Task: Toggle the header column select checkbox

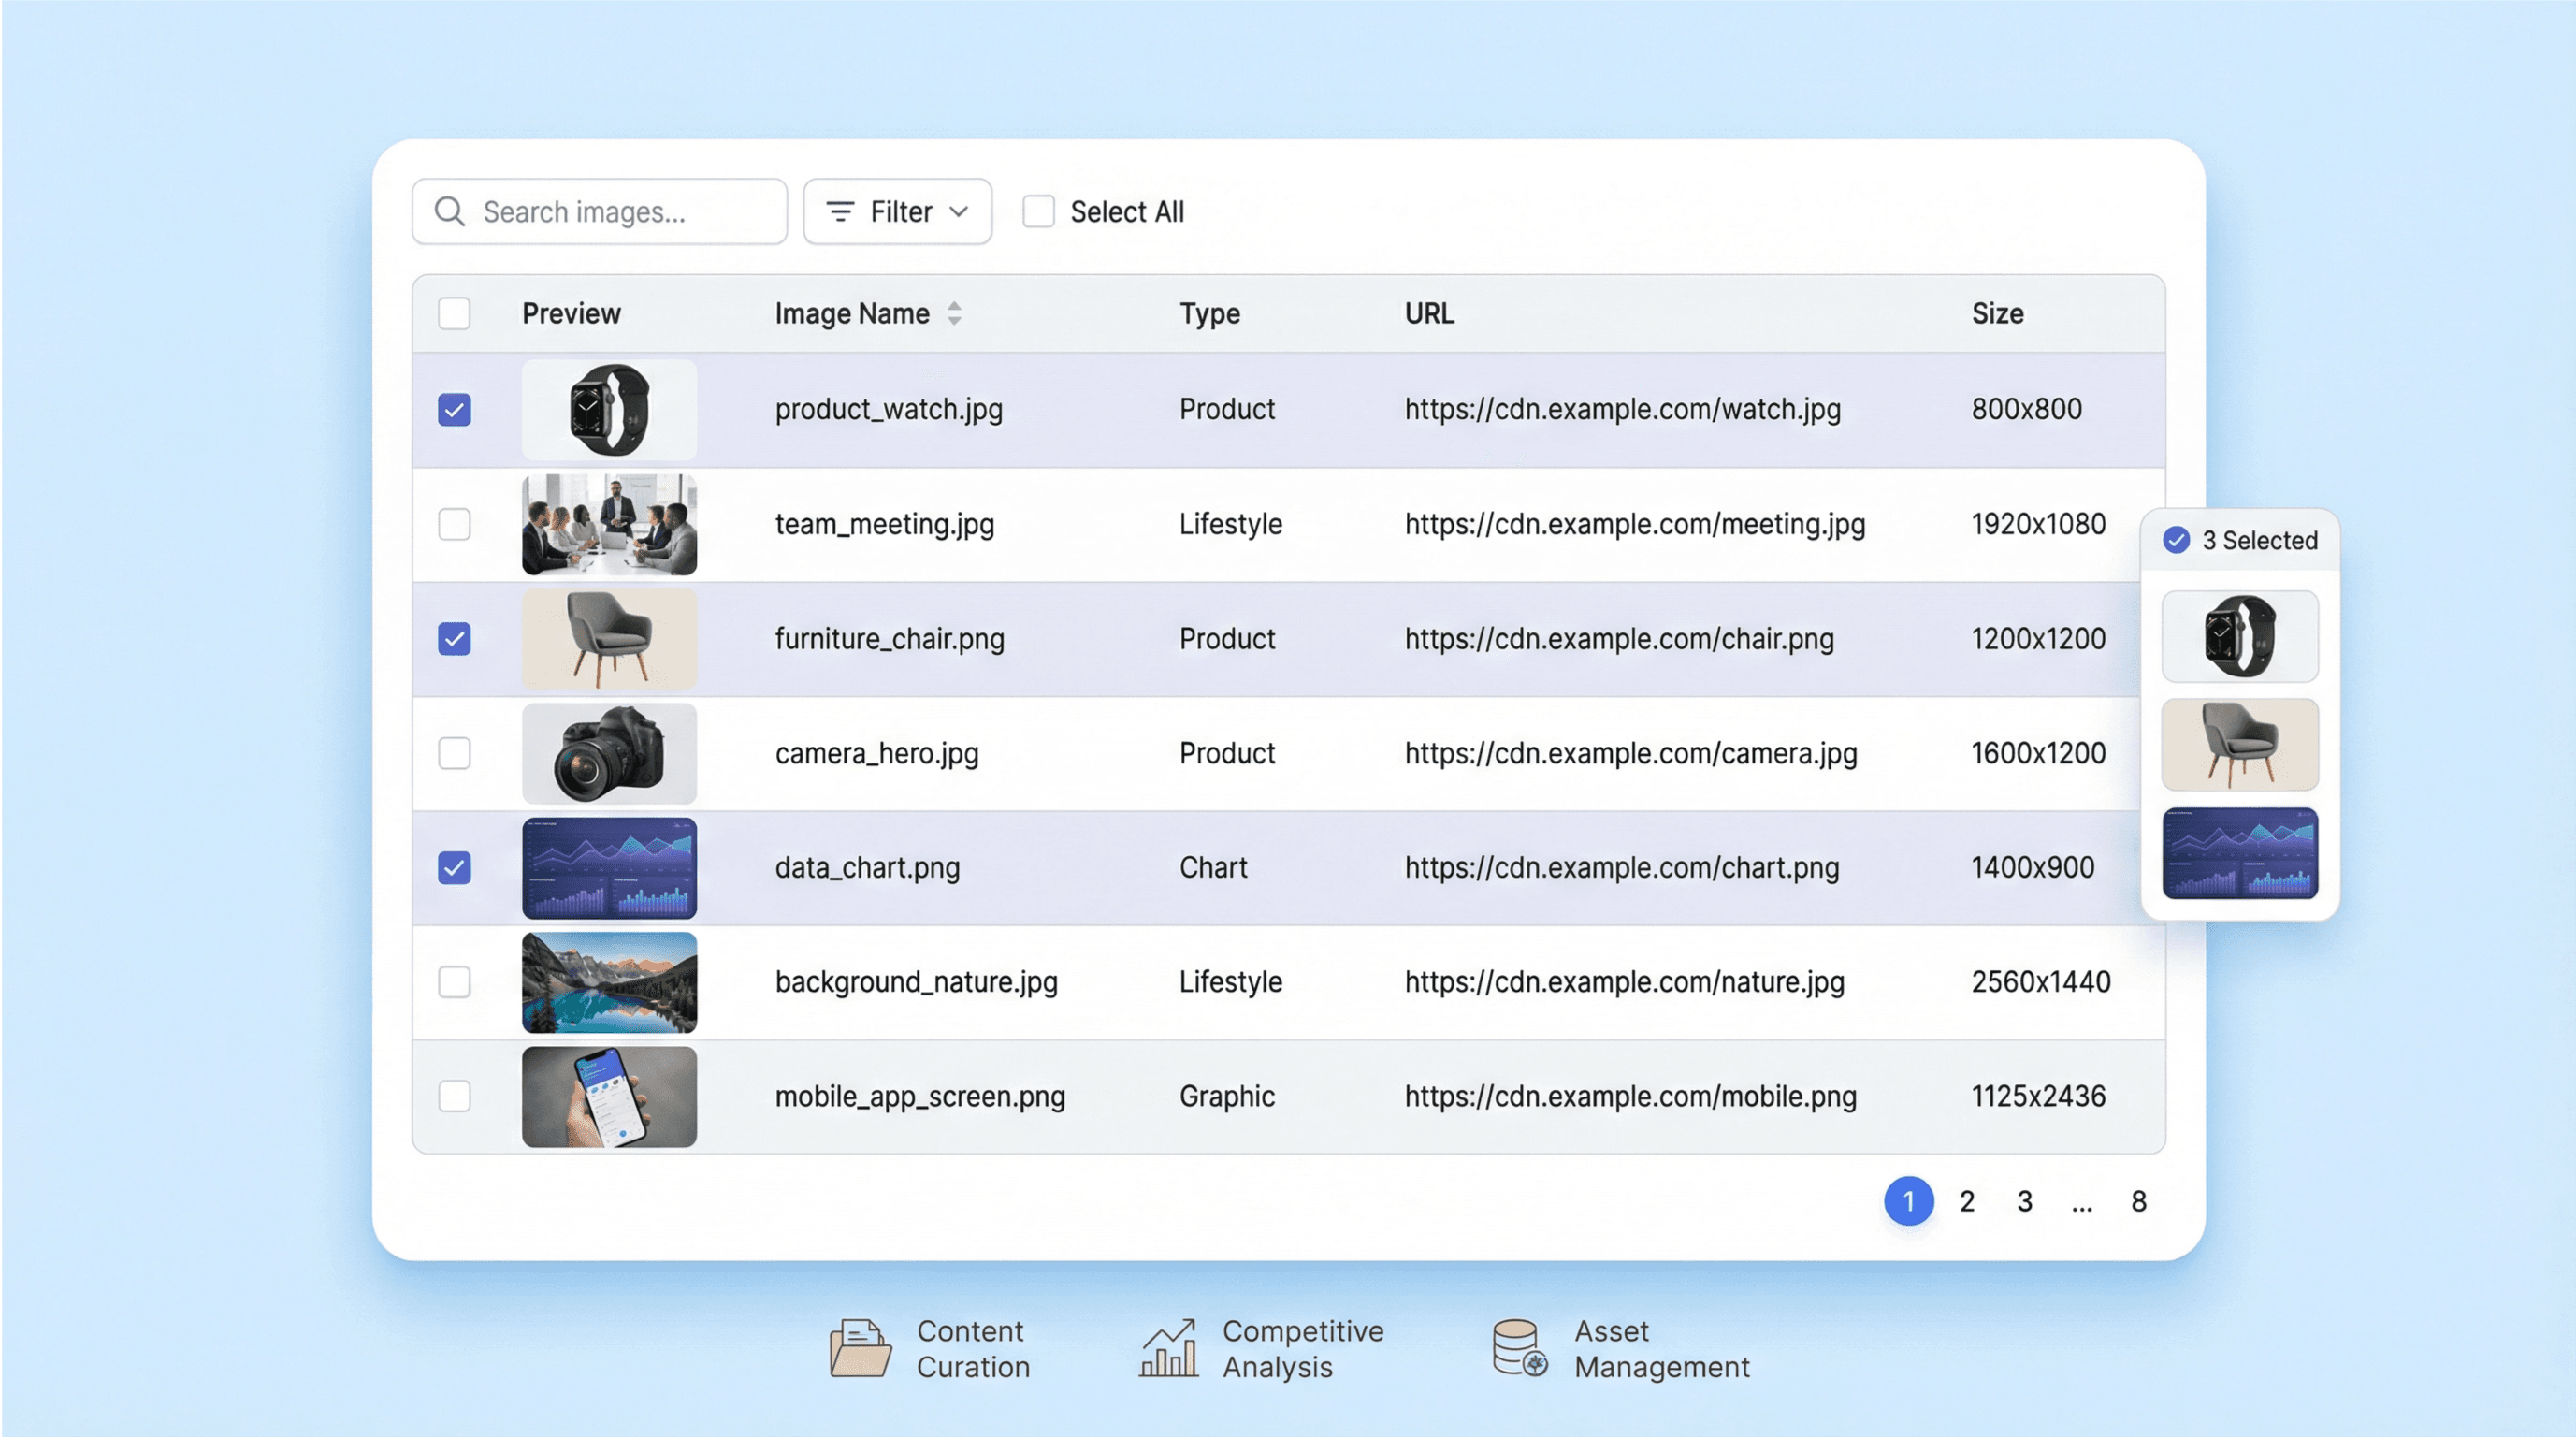Action: [454, 313]
